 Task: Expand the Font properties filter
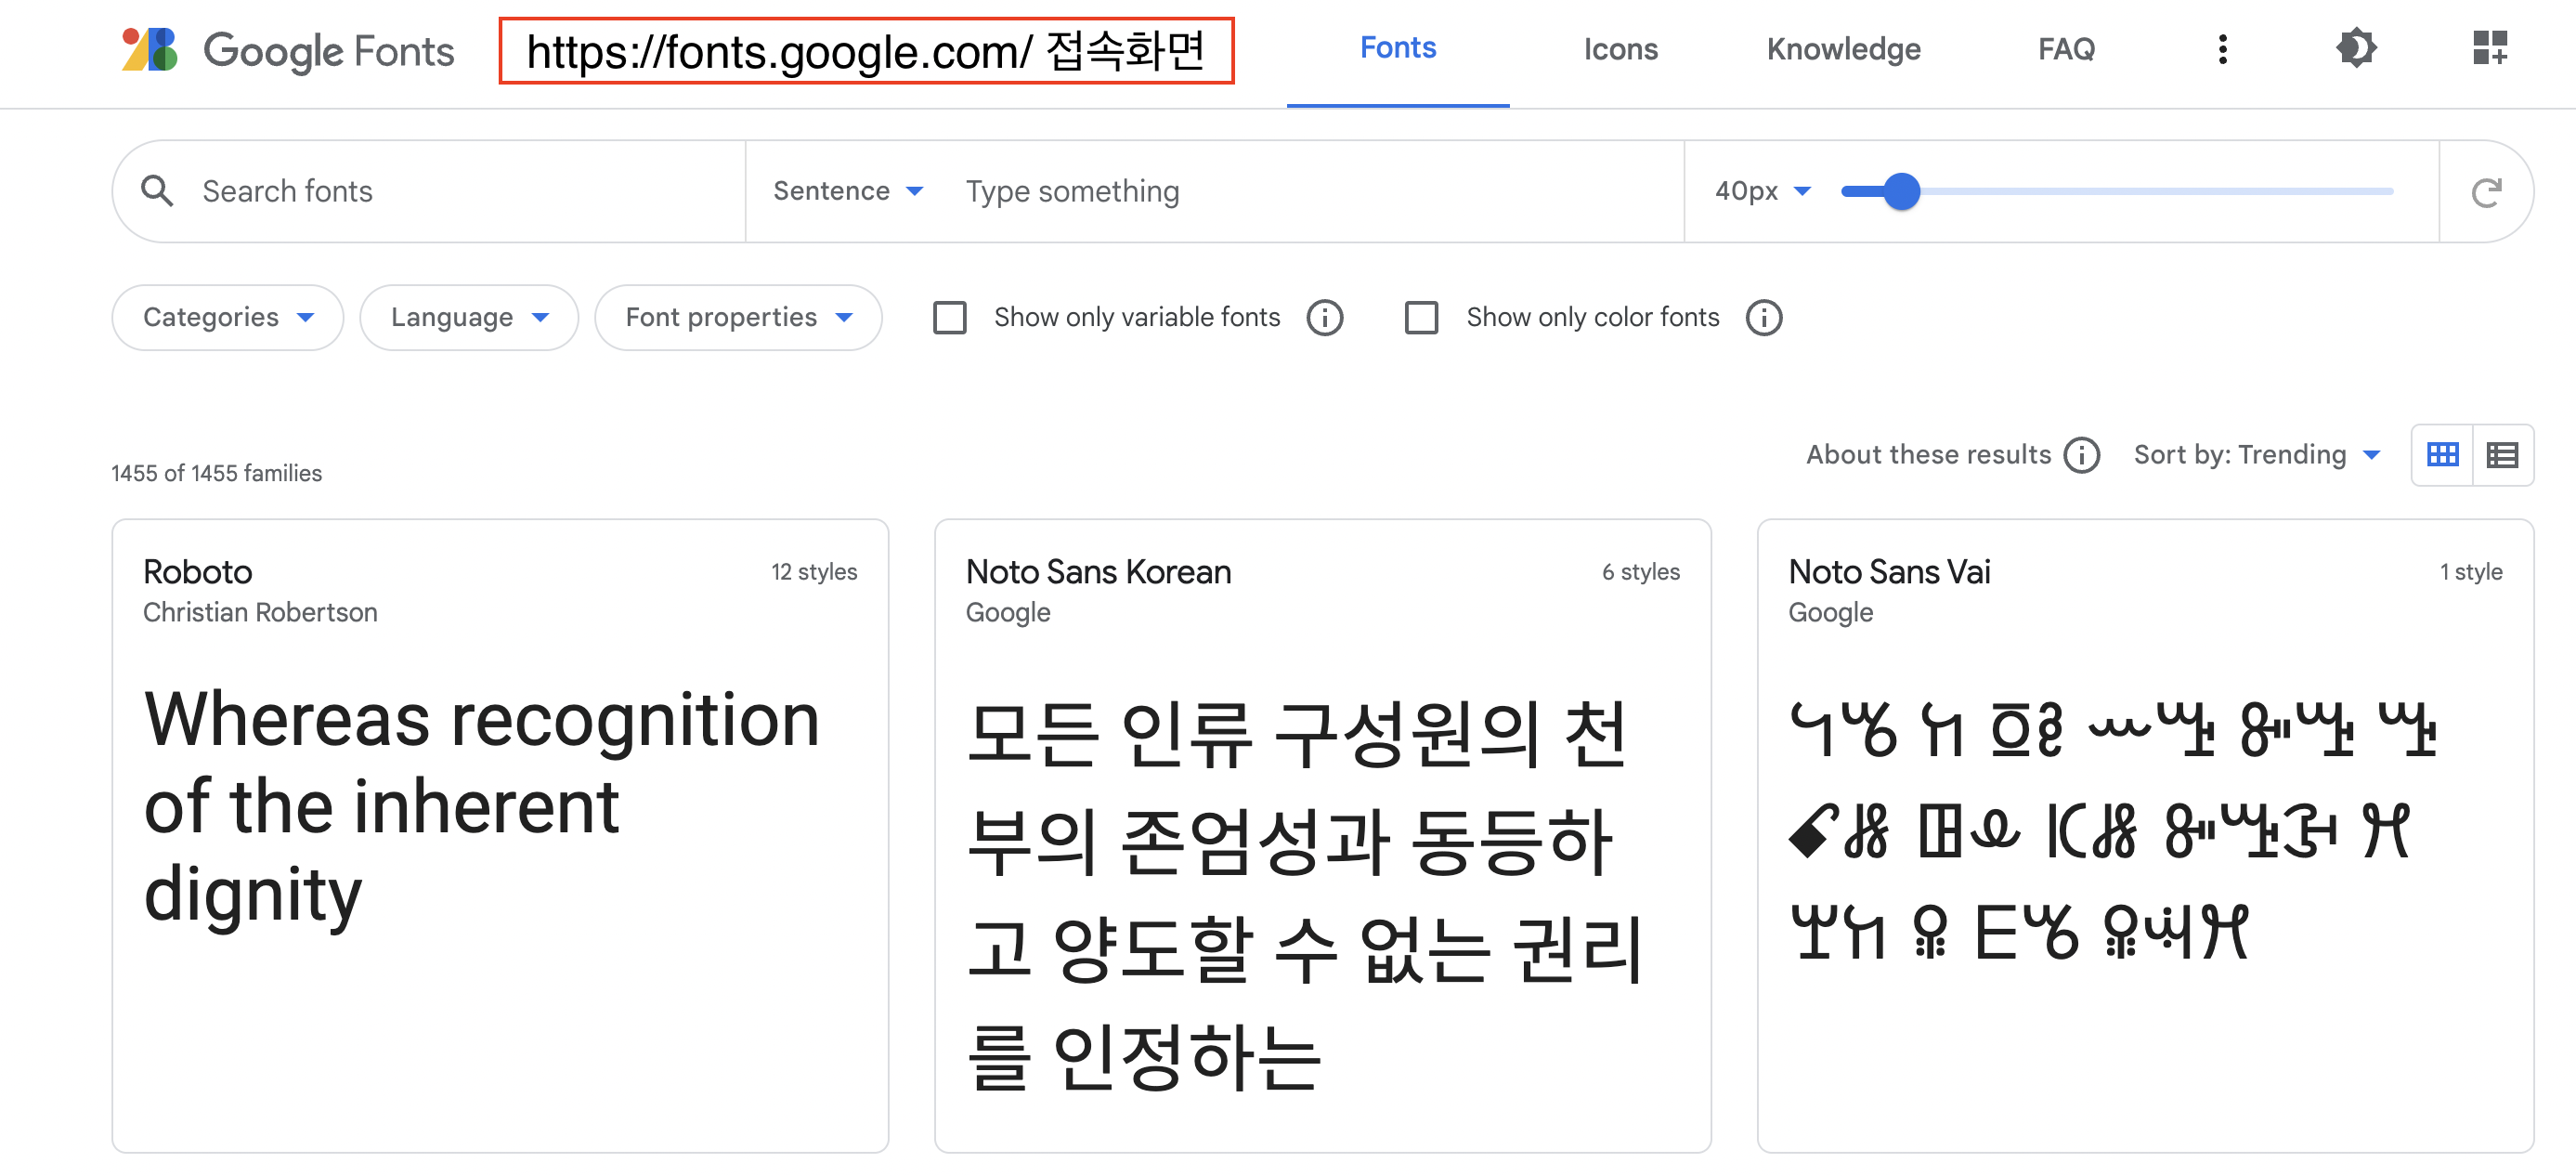point(738,318)
